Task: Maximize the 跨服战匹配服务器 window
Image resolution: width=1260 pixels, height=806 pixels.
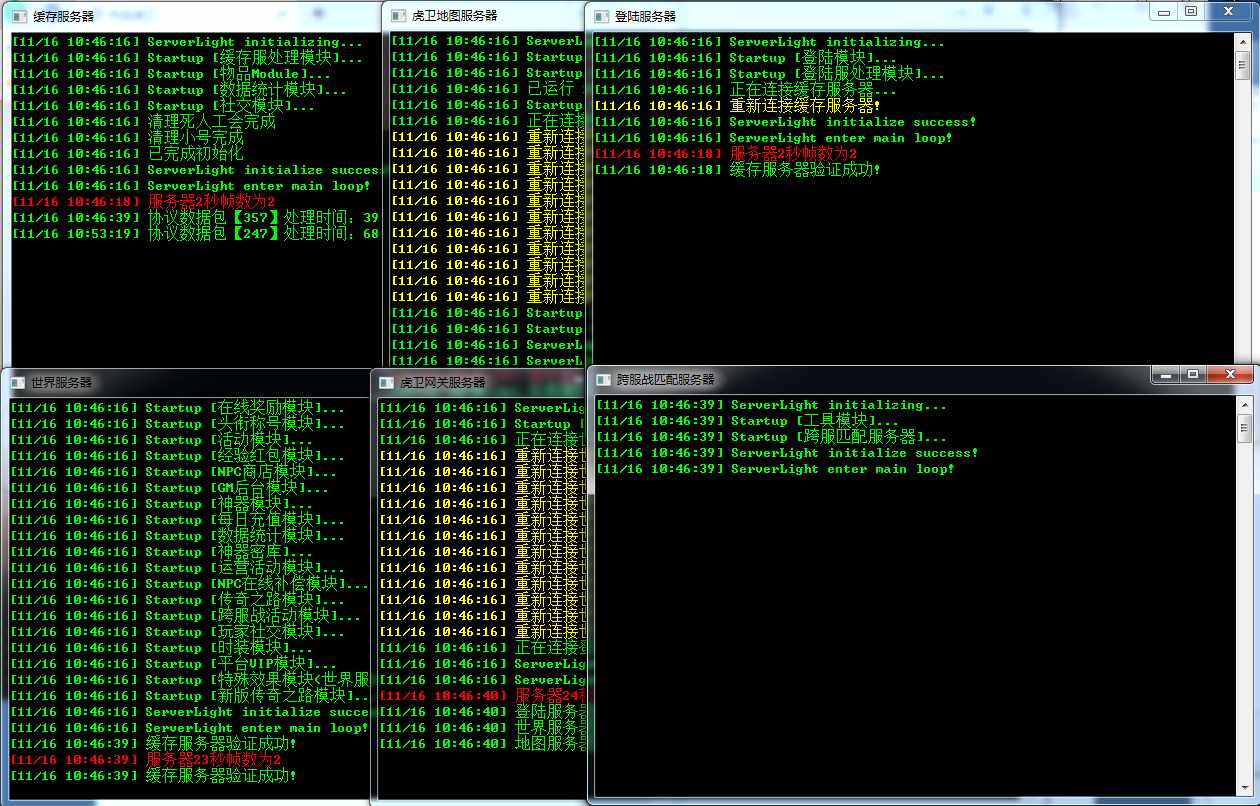Action: (x=1192, y=374)
